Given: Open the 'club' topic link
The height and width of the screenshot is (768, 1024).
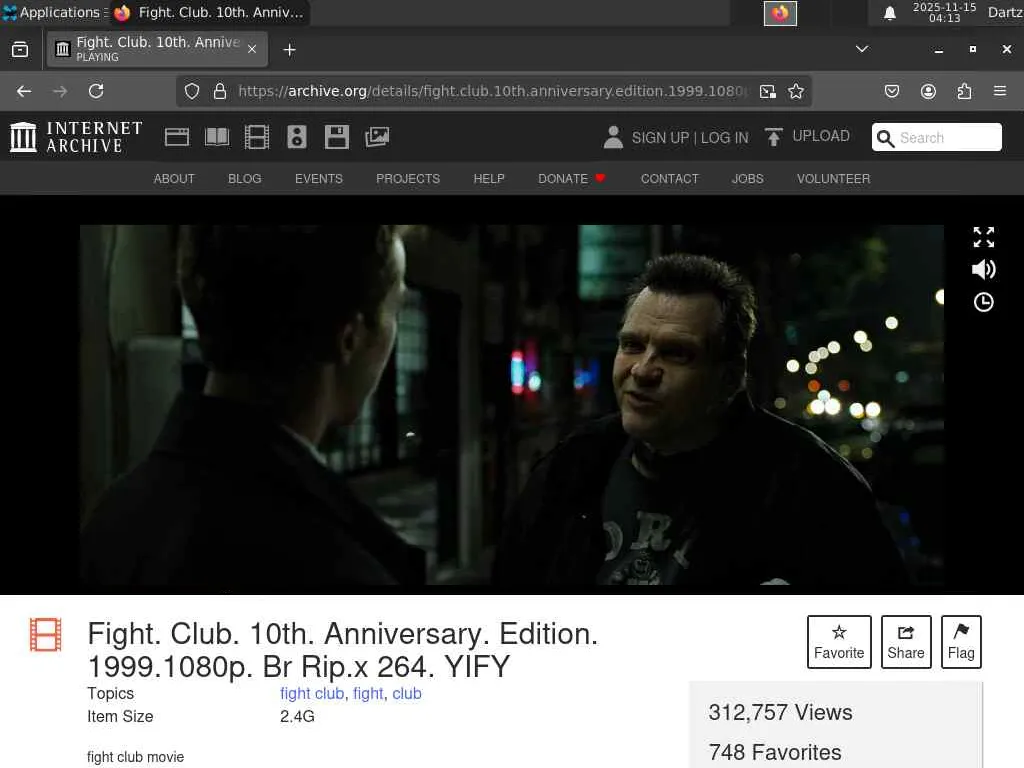Looking at the screenshot, I should point(407,694).
